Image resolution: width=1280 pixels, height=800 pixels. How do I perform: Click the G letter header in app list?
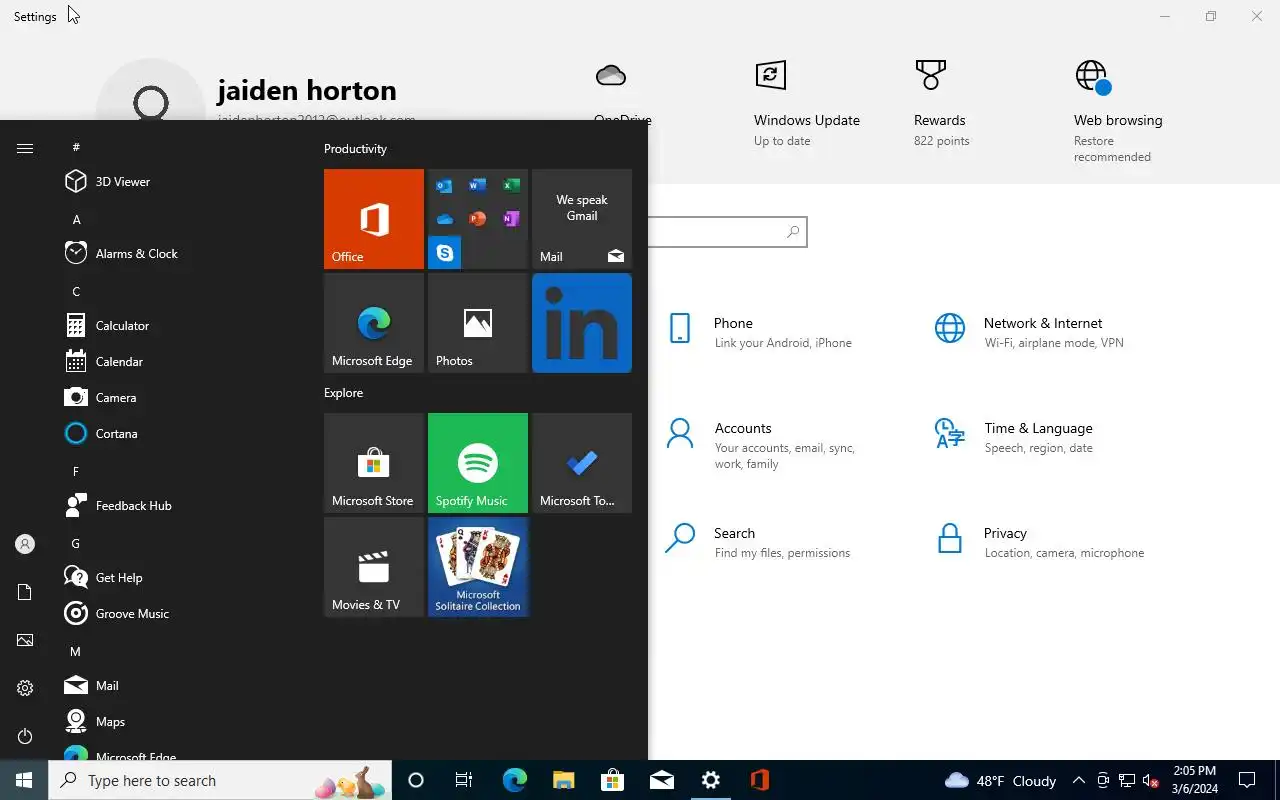76,543
